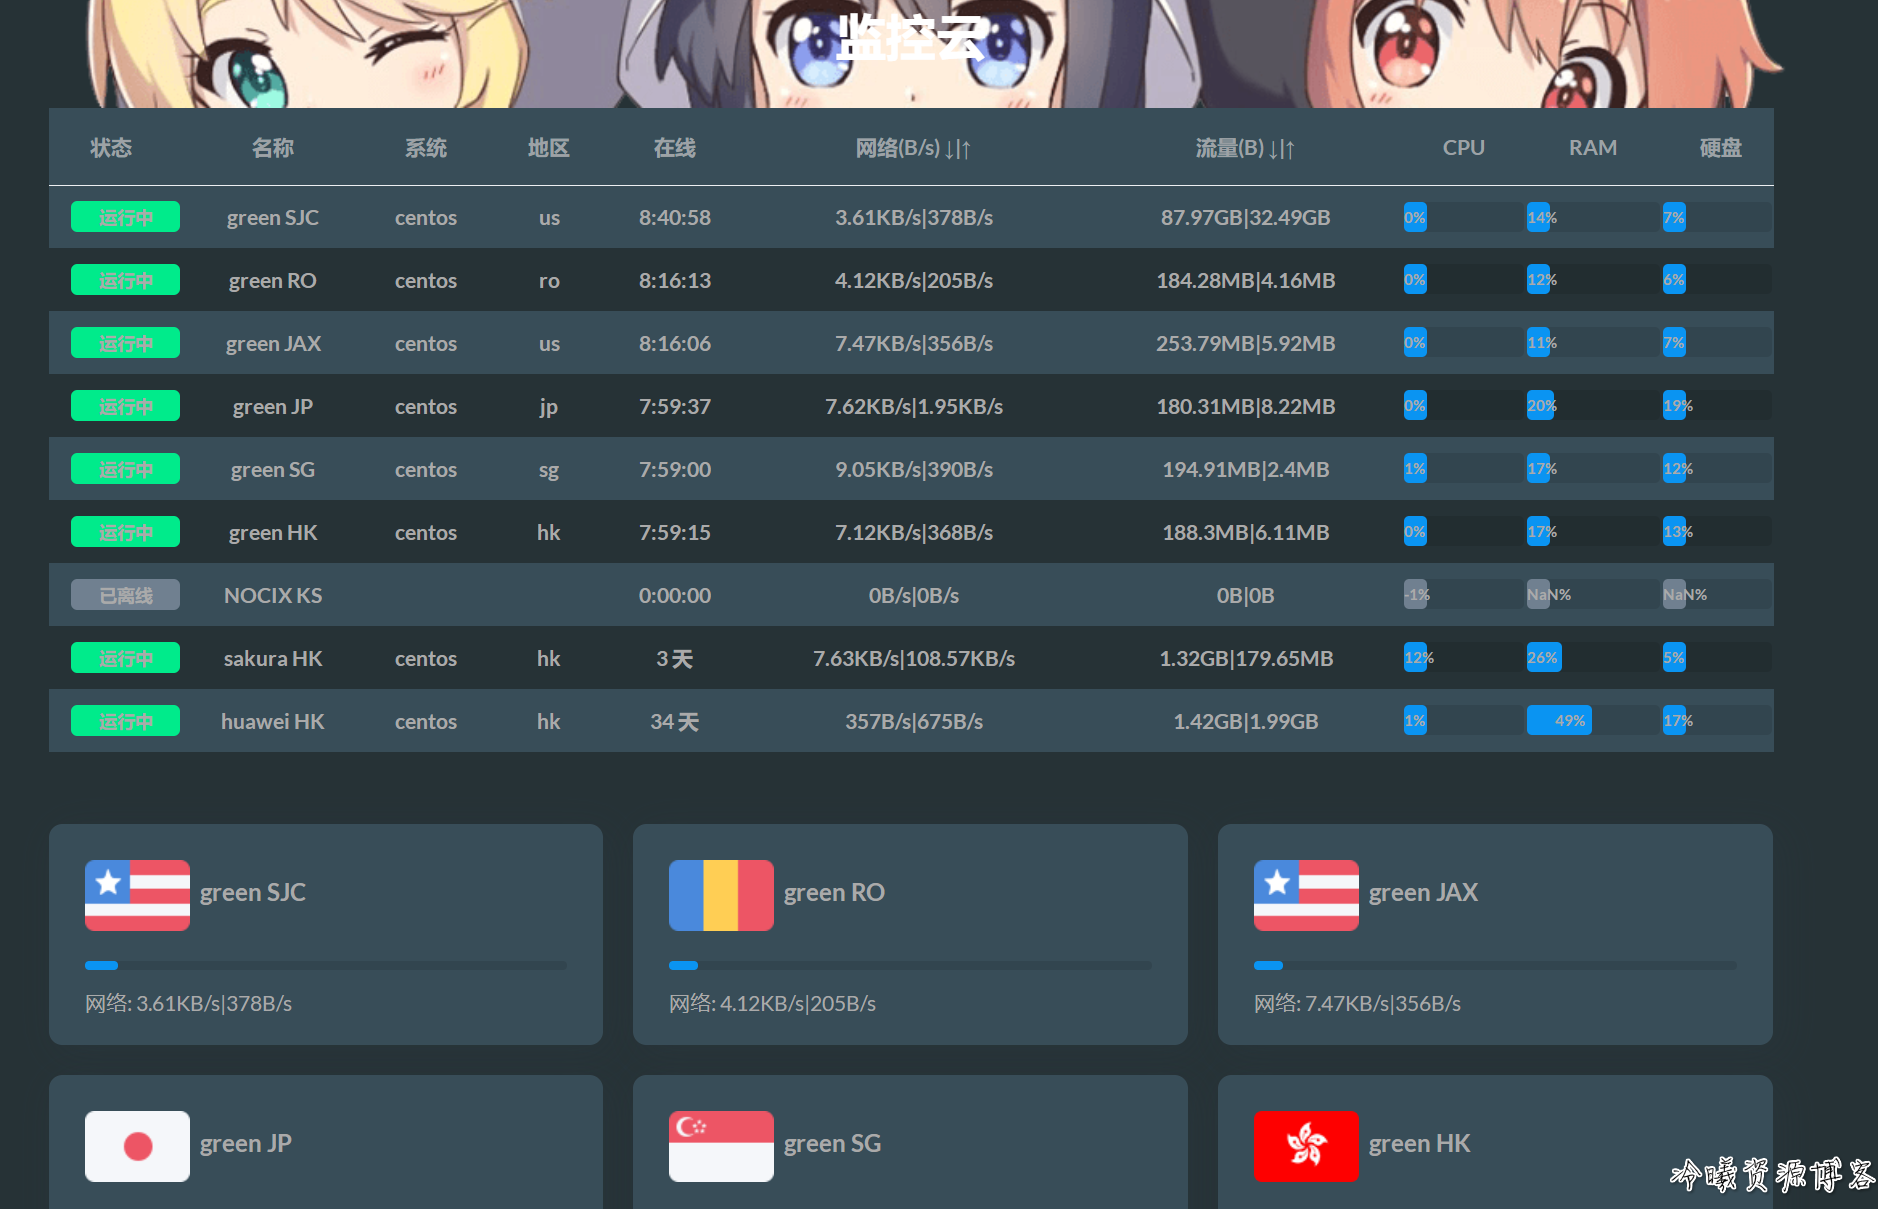Click the CPU column header

point(1464,148)
